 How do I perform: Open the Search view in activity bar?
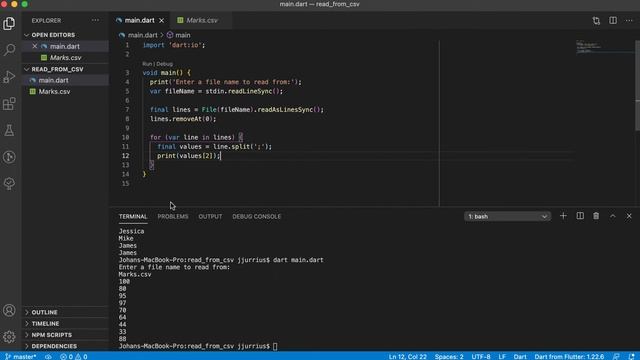click(x=9, y=50)
